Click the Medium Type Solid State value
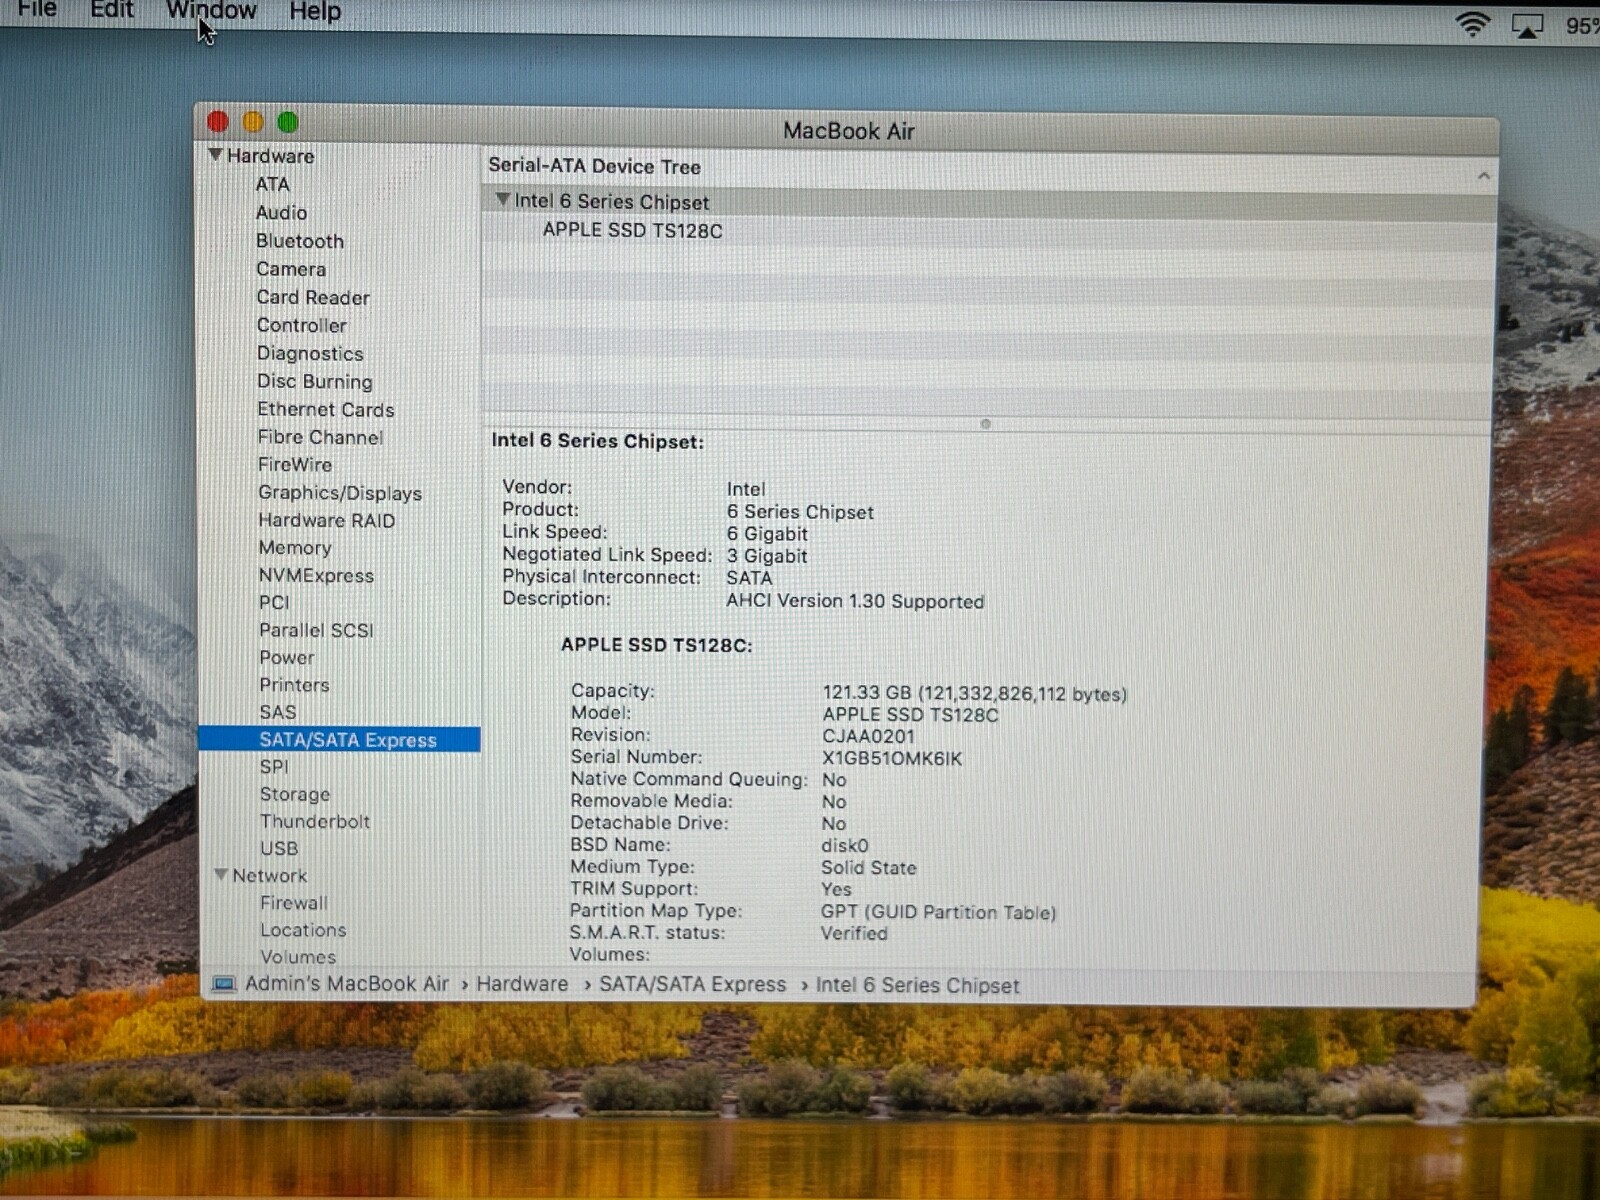This screenshot has height=1200, width=1600. [869, 868]
